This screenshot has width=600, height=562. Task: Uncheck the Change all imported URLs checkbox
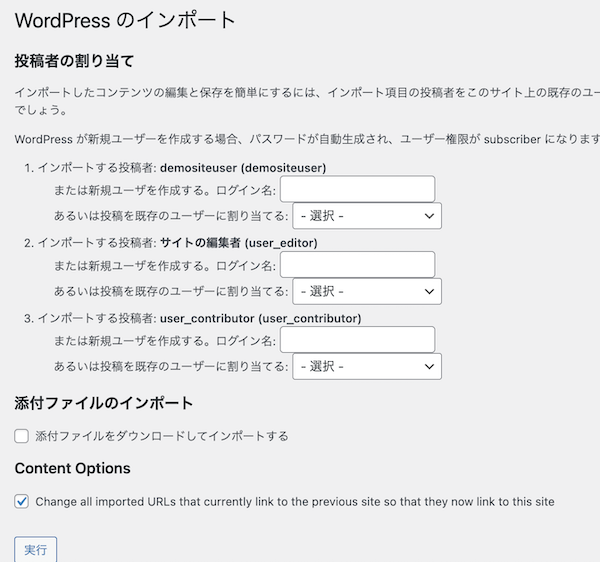(22, 502)
